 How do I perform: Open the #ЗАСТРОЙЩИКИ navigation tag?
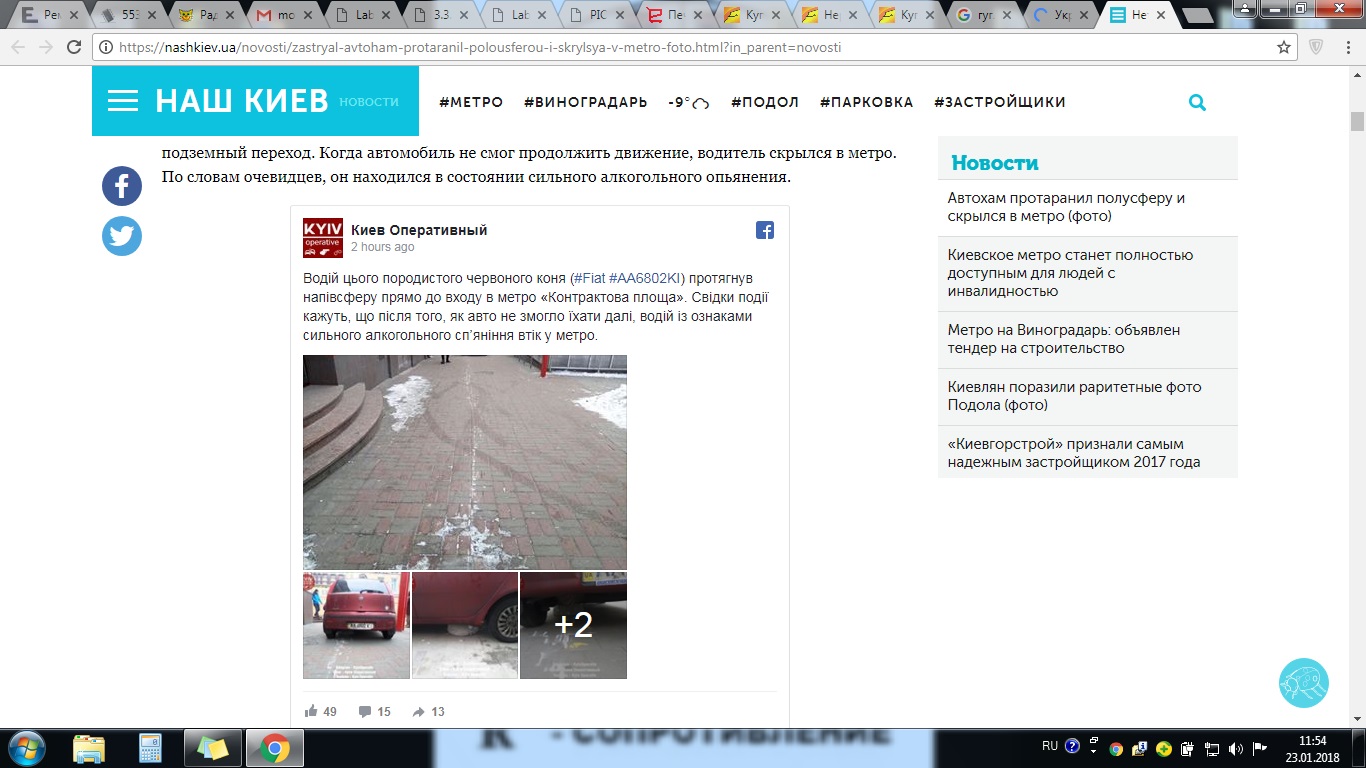pyautogui.click(x=999, y=102)
